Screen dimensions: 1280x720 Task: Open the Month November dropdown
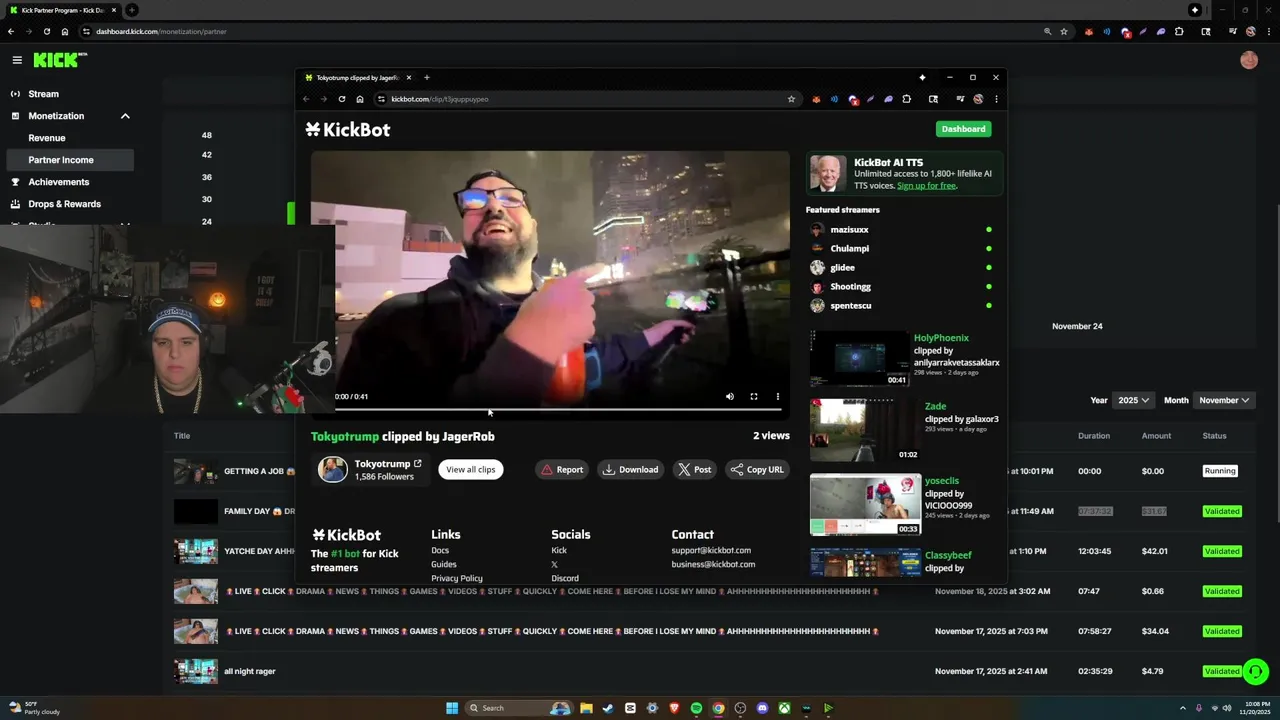coord(1225,400)
